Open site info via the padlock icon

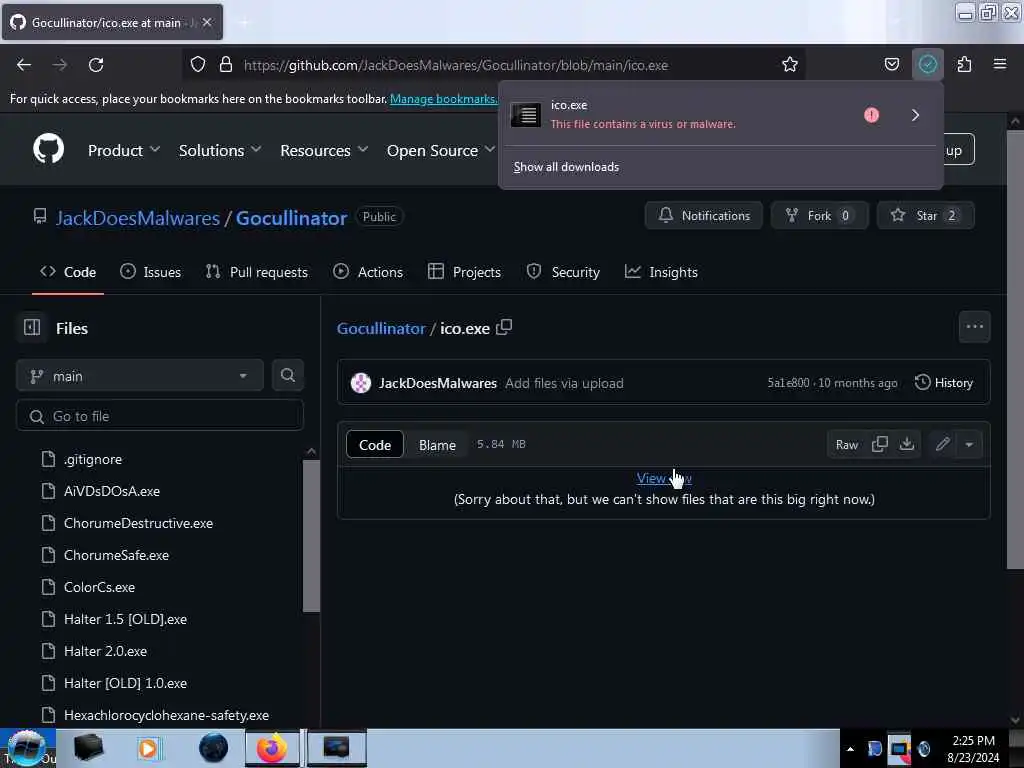point(226,64)
